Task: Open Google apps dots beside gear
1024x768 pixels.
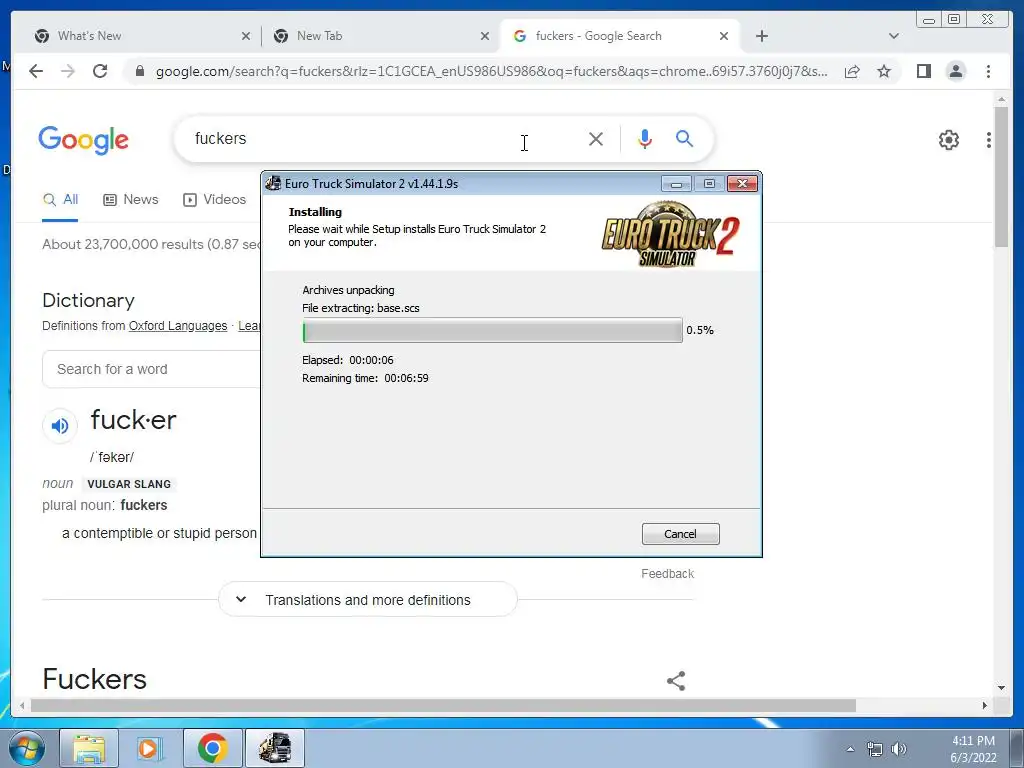Action: pos(989,140)
